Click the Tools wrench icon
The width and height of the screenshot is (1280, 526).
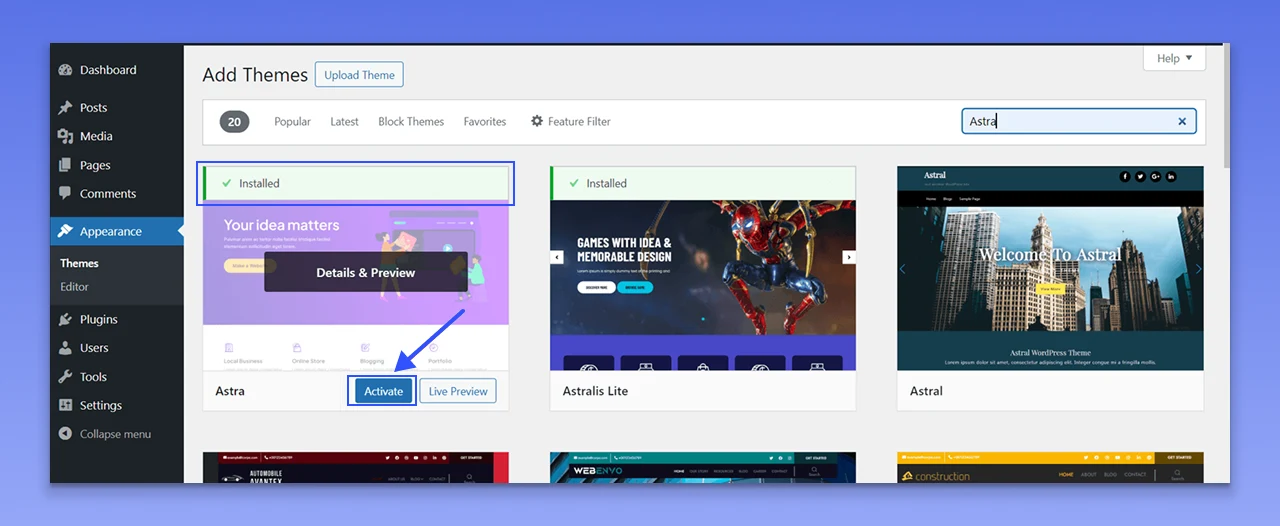click(66, 377)
